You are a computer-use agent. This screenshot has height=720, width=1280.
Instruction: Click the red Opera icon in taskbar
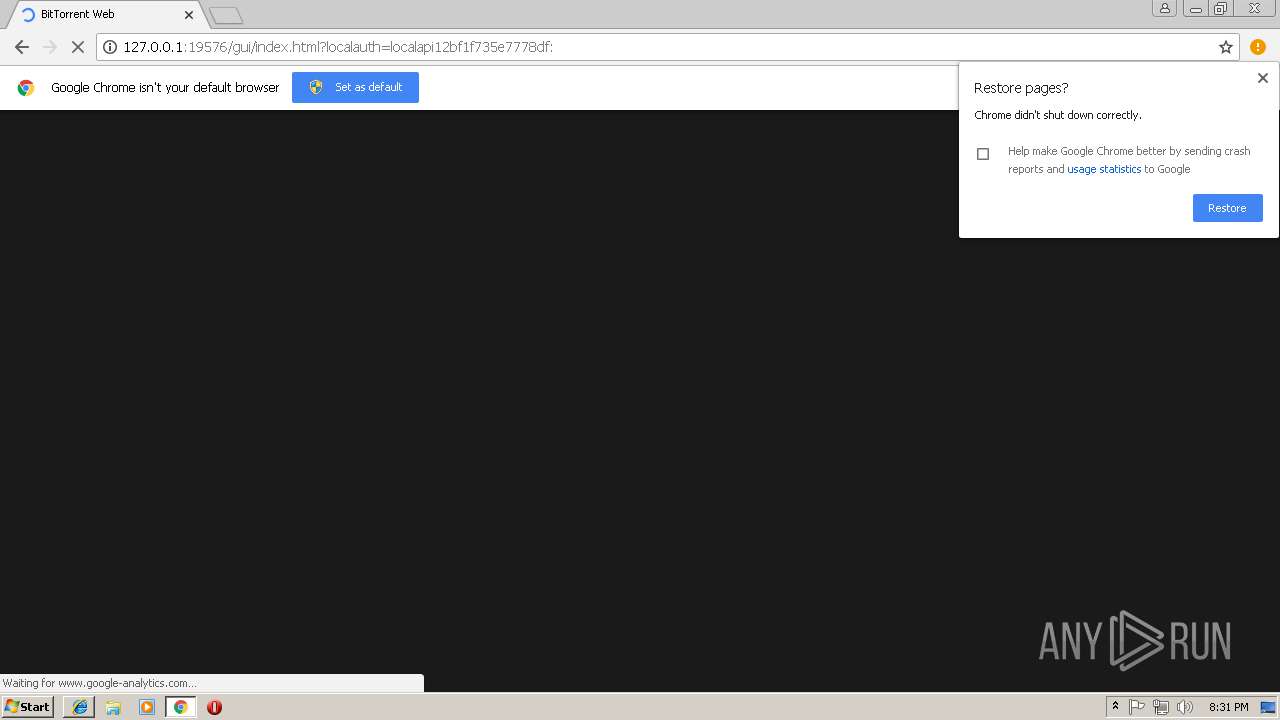[214, 707]
